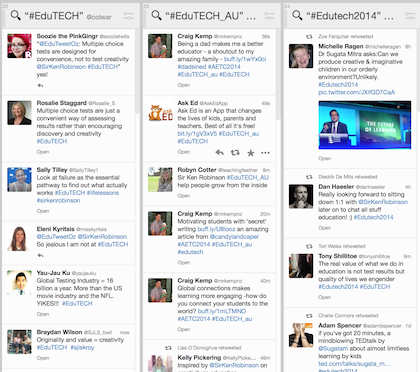The height and width of the screenshot is (372, 420).
Task: Open link under Braydan Wilson's tweet
Action: [43, 358]
